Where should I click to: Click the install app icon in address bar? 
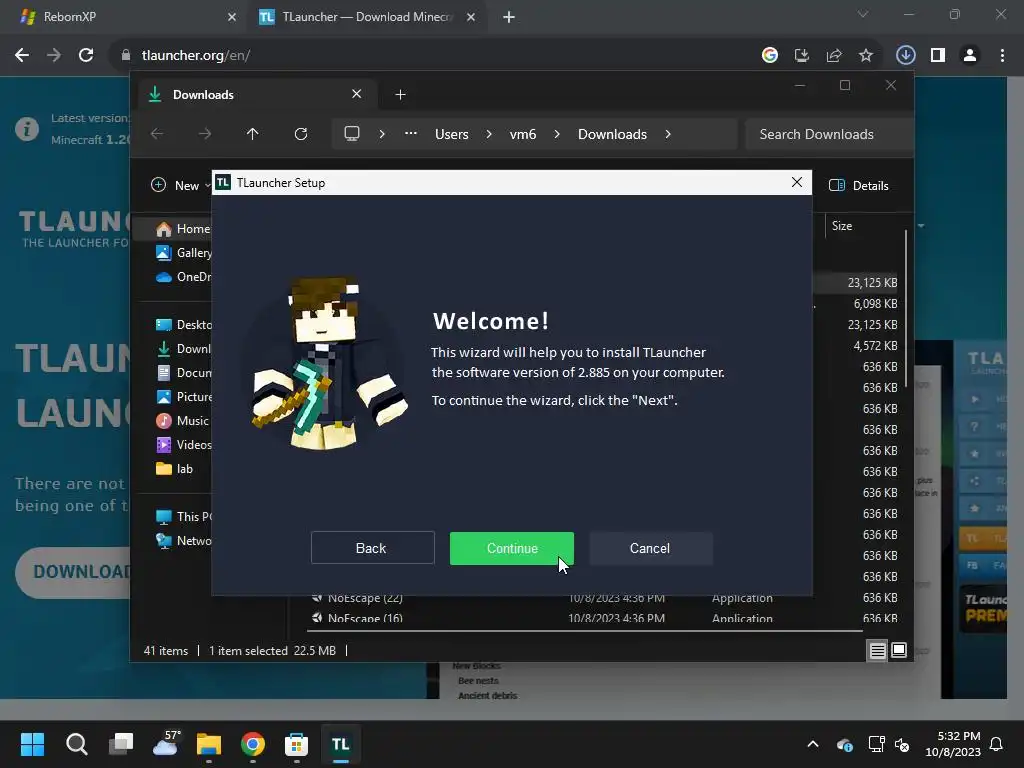pyautogui.click(x=802, y=56)
